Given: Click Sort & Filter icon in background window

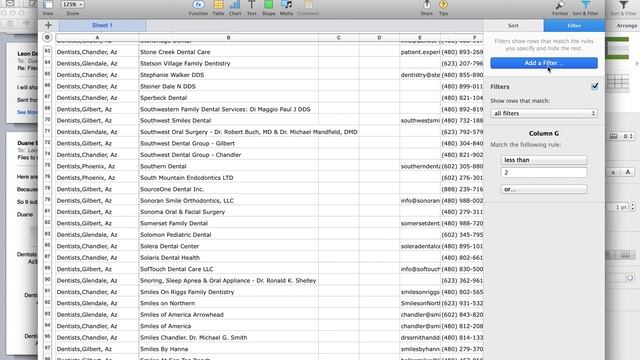Looking at the screenshot, I should coord(623,5).
